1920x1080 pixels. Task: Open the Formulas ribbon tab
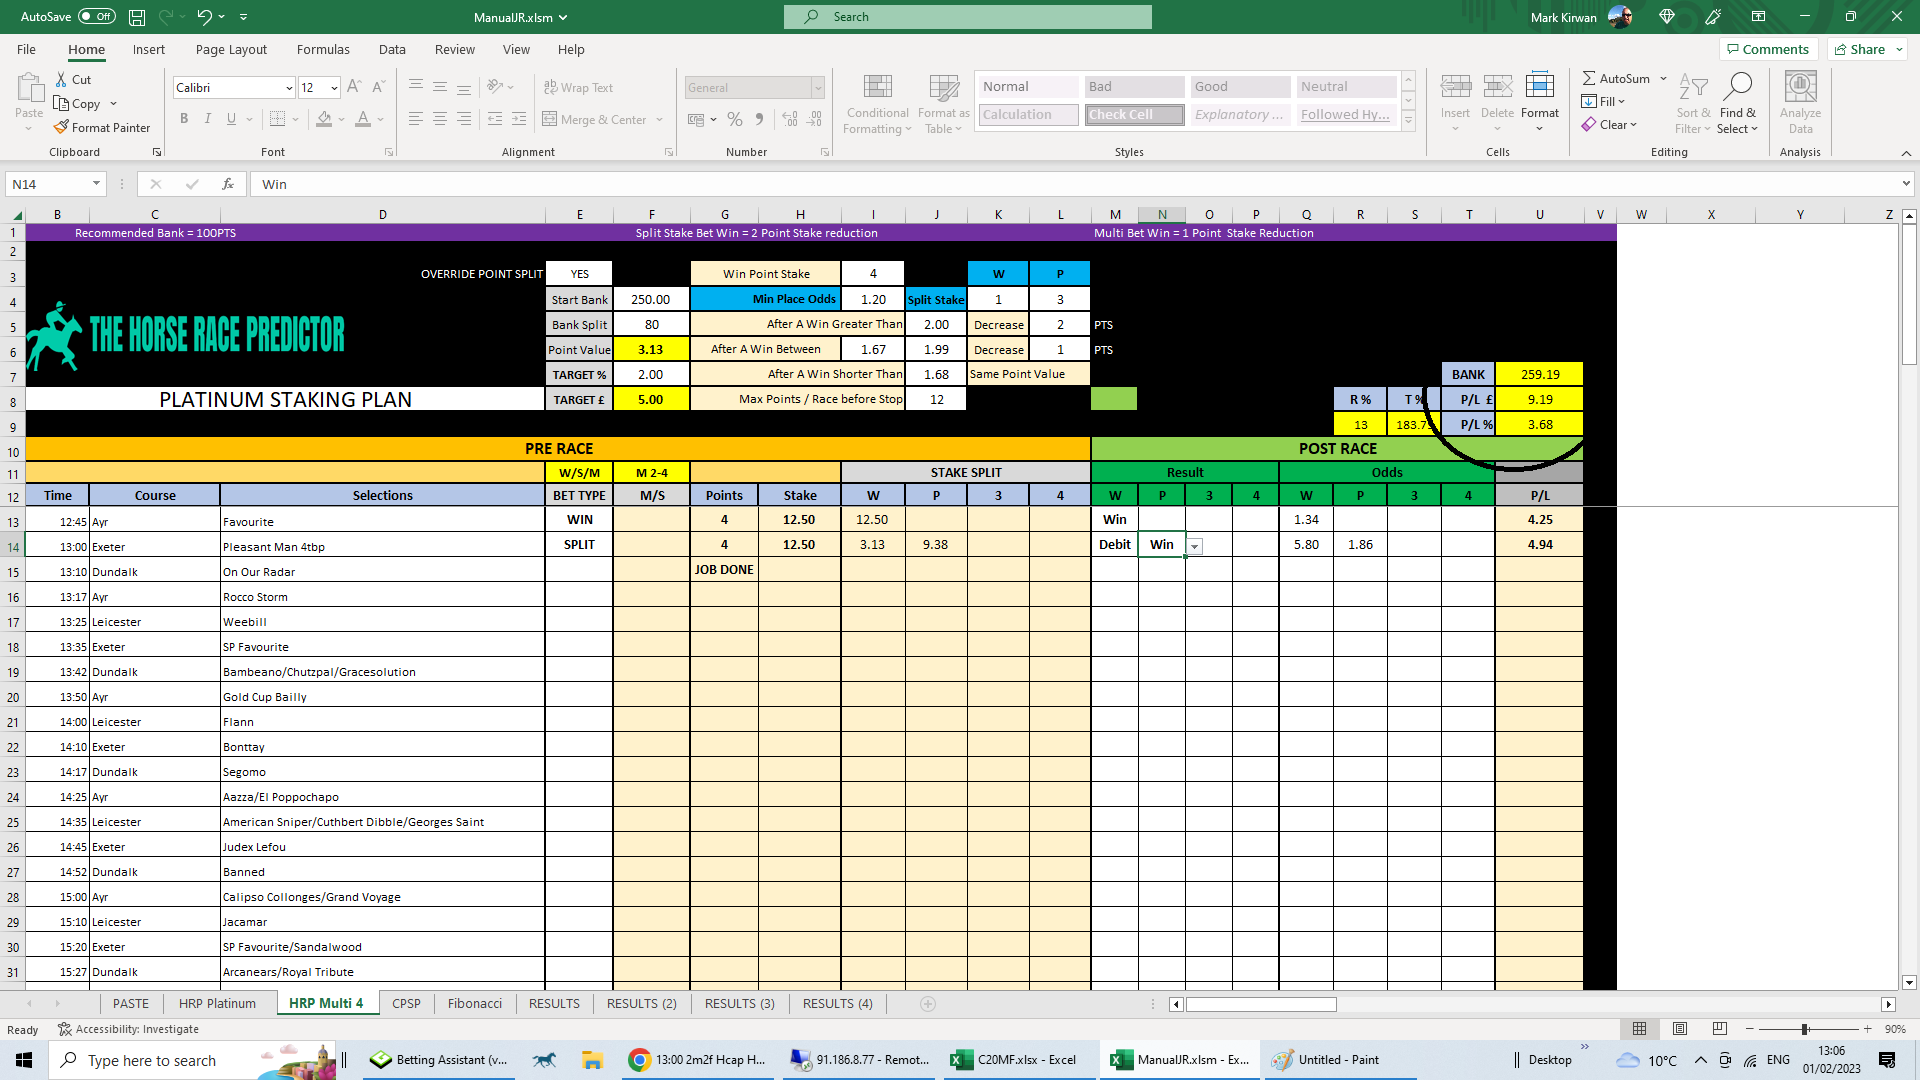click(323, 49)
